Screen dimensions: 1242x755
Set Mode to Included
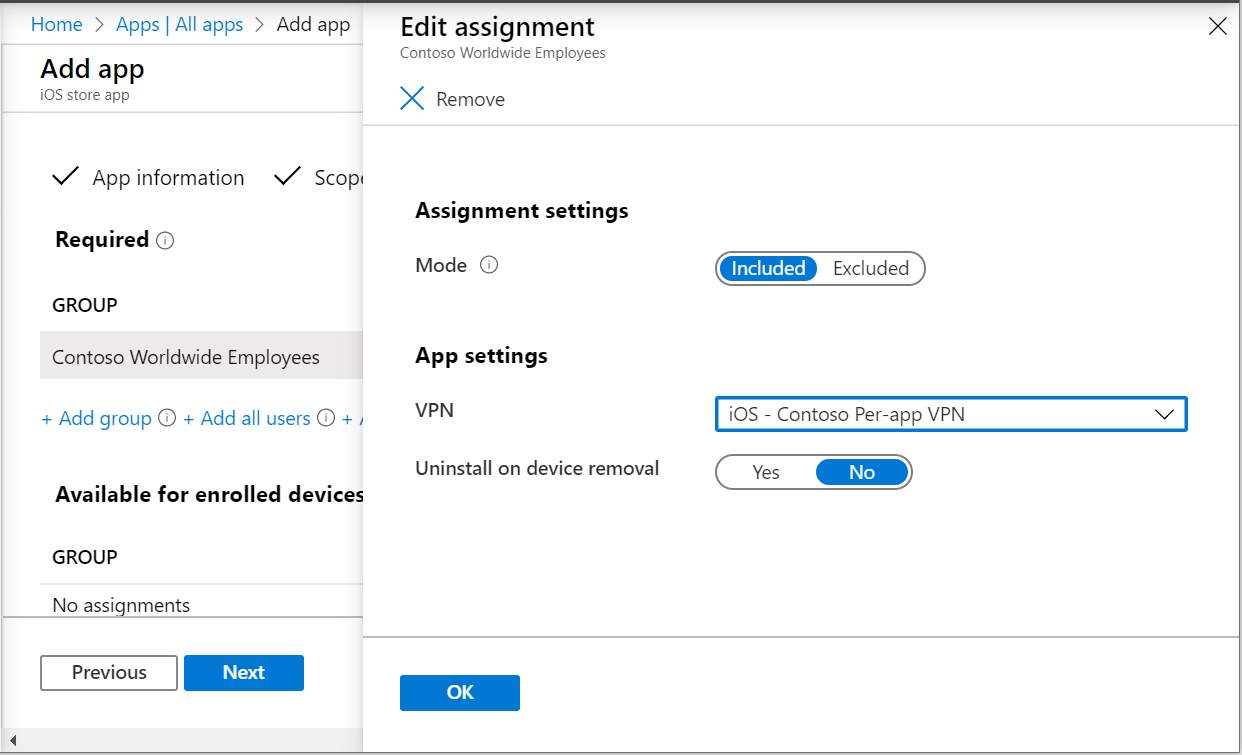click(x=768, y=268)
